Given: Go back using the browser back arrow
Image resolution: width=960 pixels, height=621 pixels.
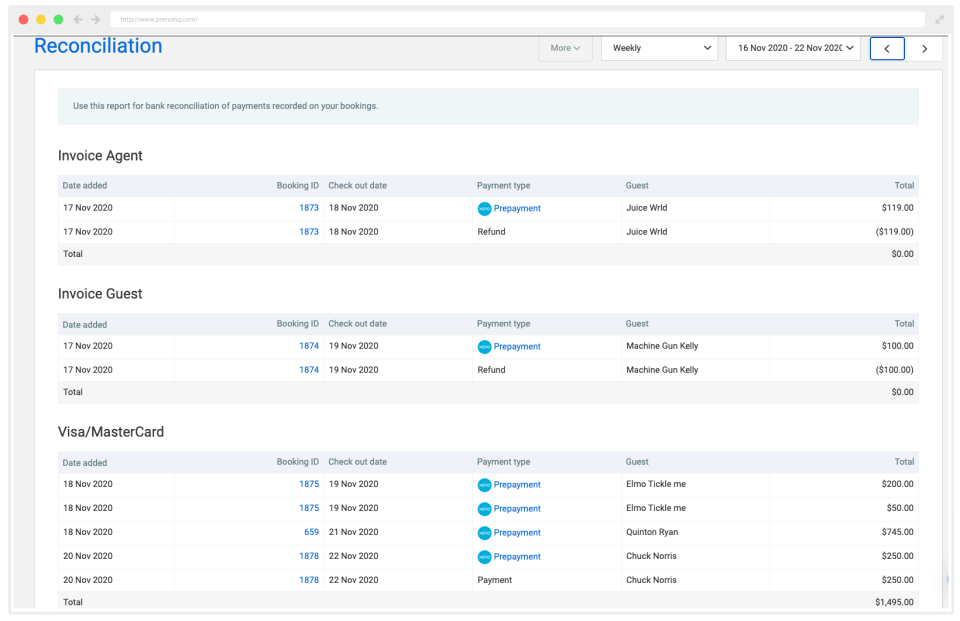Looking at the screenshot, I should (78, 20).
